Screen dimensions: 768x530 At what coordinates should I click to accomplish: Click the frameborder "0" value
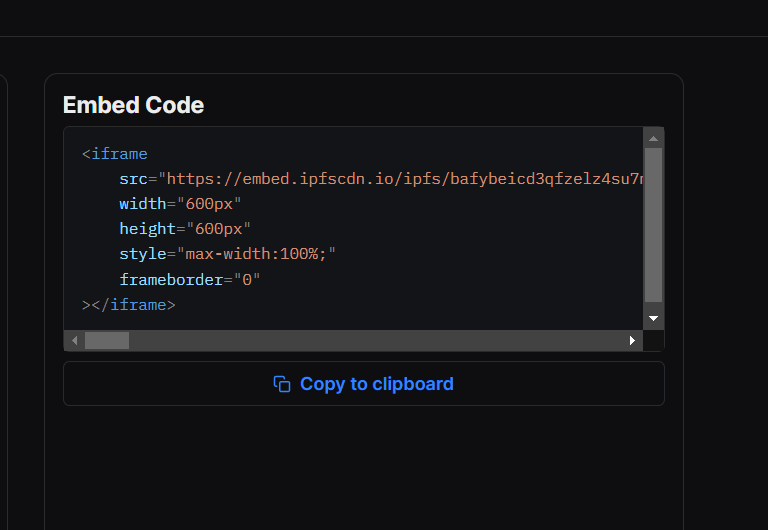(247, 280)
